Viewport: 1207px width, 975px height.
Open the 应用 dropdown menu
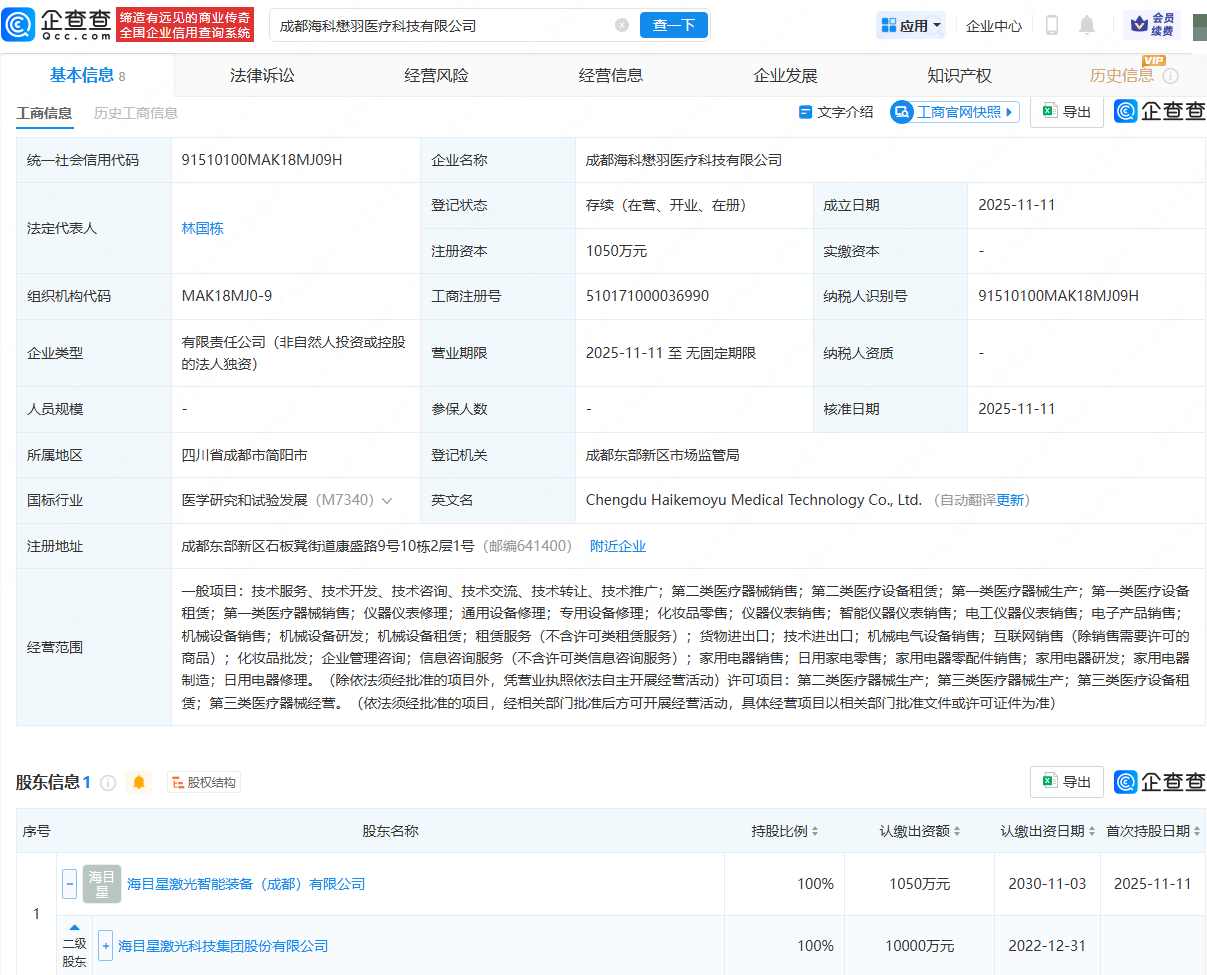pyautogui.click(x=910, y=25)
